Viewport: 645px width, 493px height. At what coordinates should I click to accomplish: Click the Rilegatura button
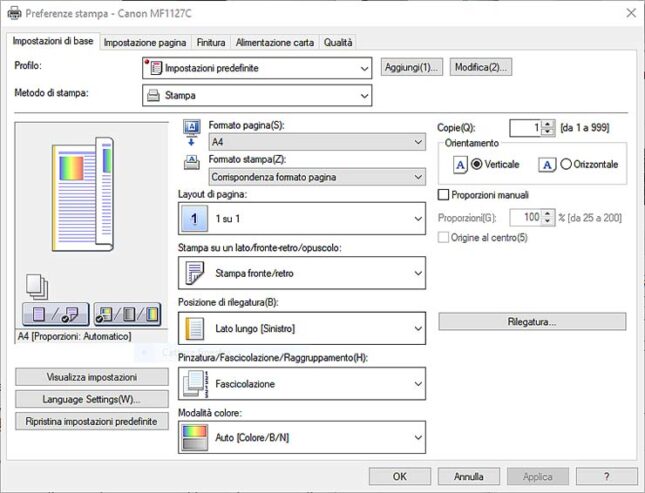tap(531, 322)
